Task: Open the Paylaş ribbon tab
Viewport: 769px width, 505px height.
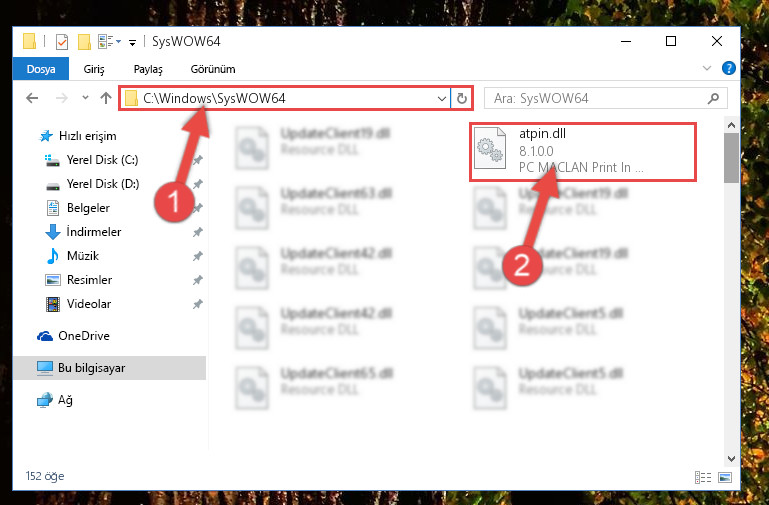Action: [148, 69]
